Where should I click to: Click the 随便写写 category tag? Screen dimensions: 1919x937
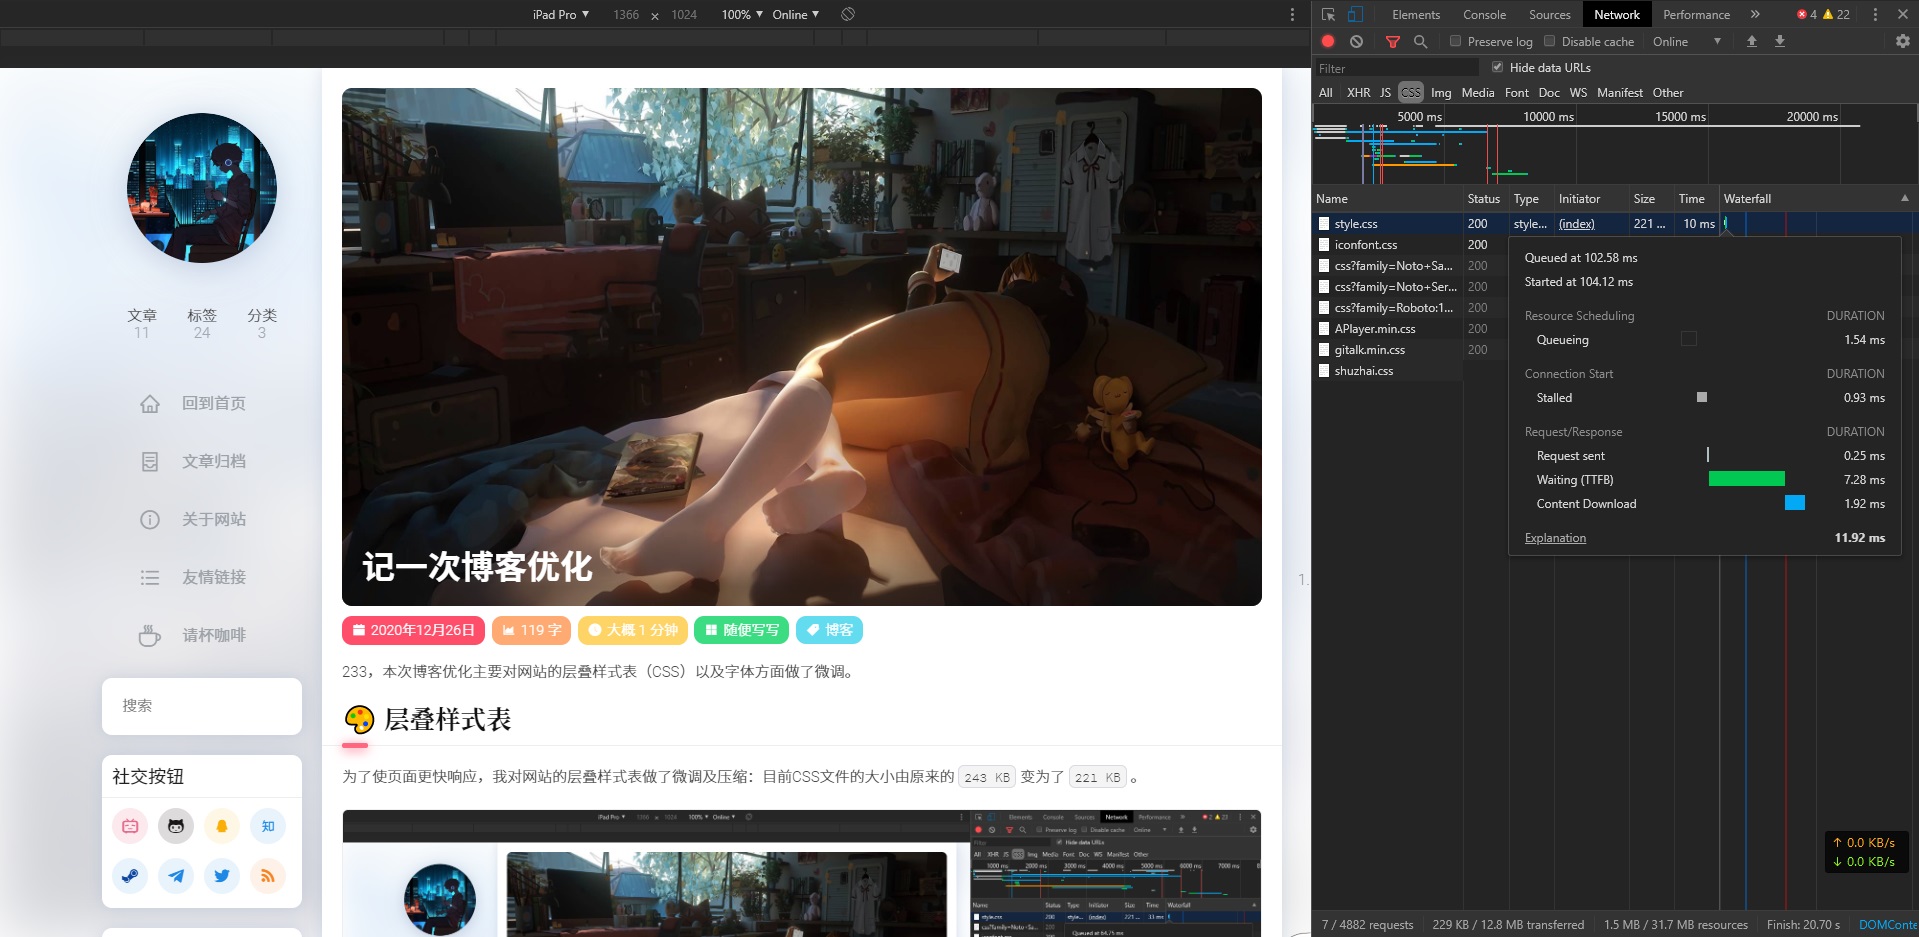click(x=740, y=630)
